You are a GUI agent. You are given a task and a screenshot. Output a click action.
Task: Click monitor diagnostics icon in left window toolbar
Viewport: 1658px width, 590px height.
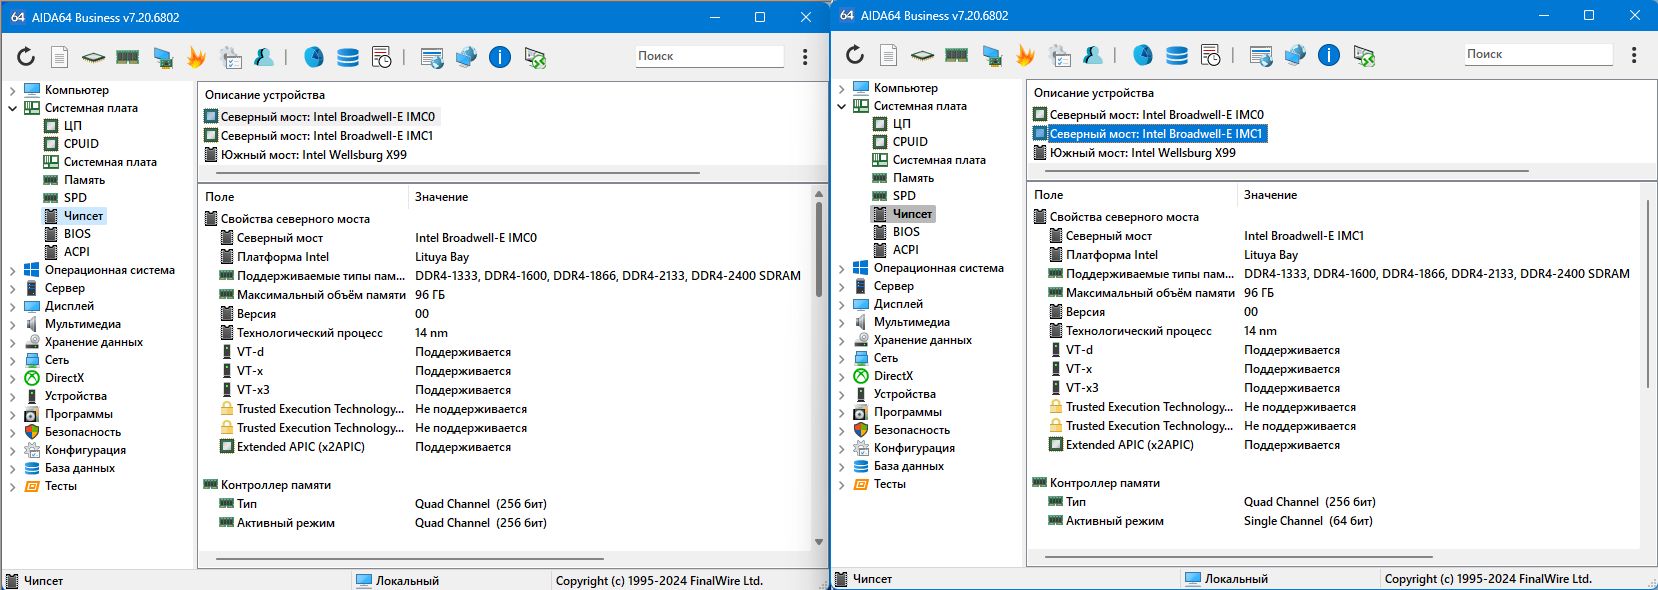point(162,57)
